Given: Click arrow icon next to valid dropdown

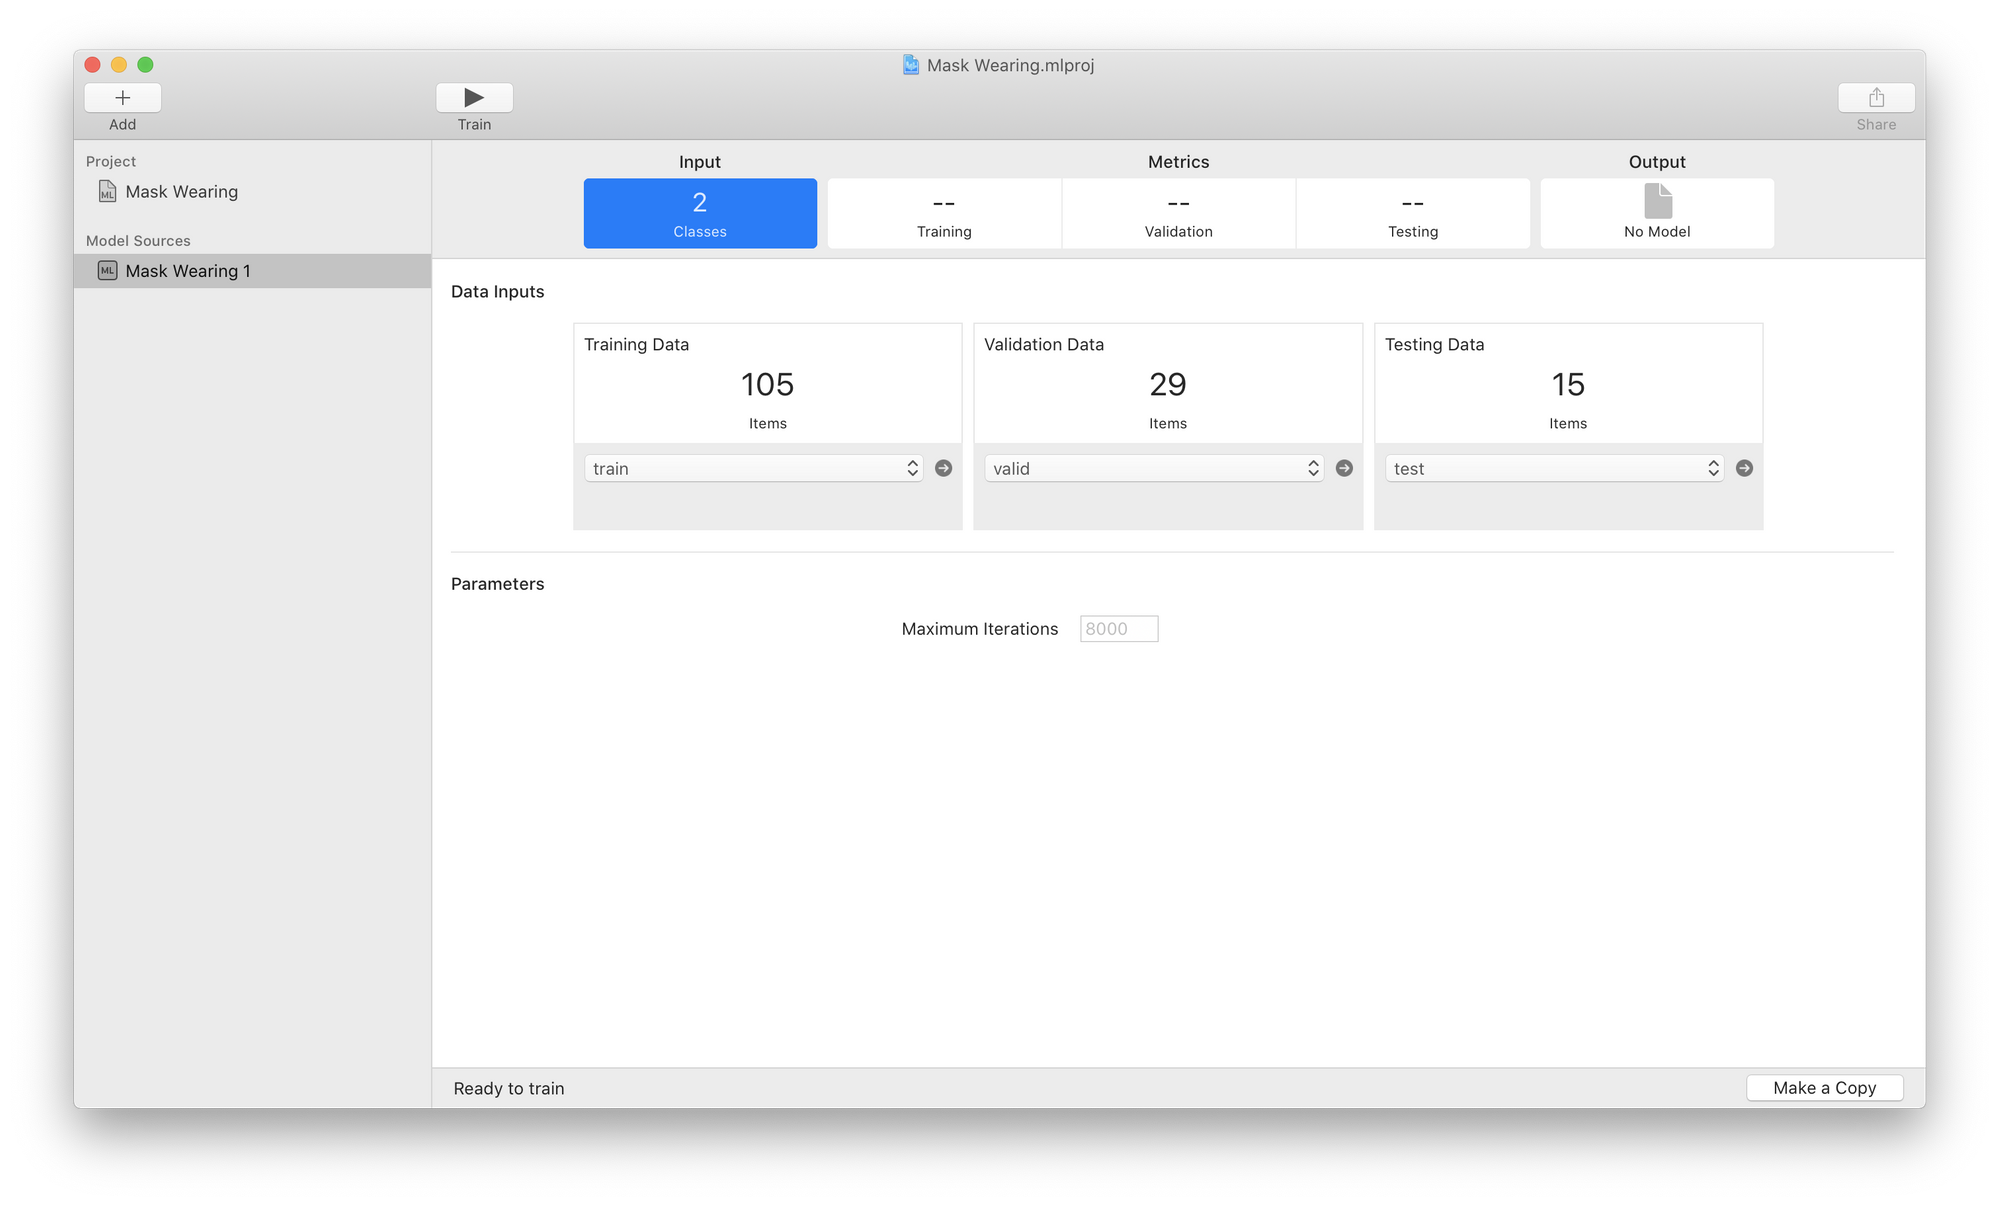Looking at the screenshot, I should click(x=1344, y=468).
